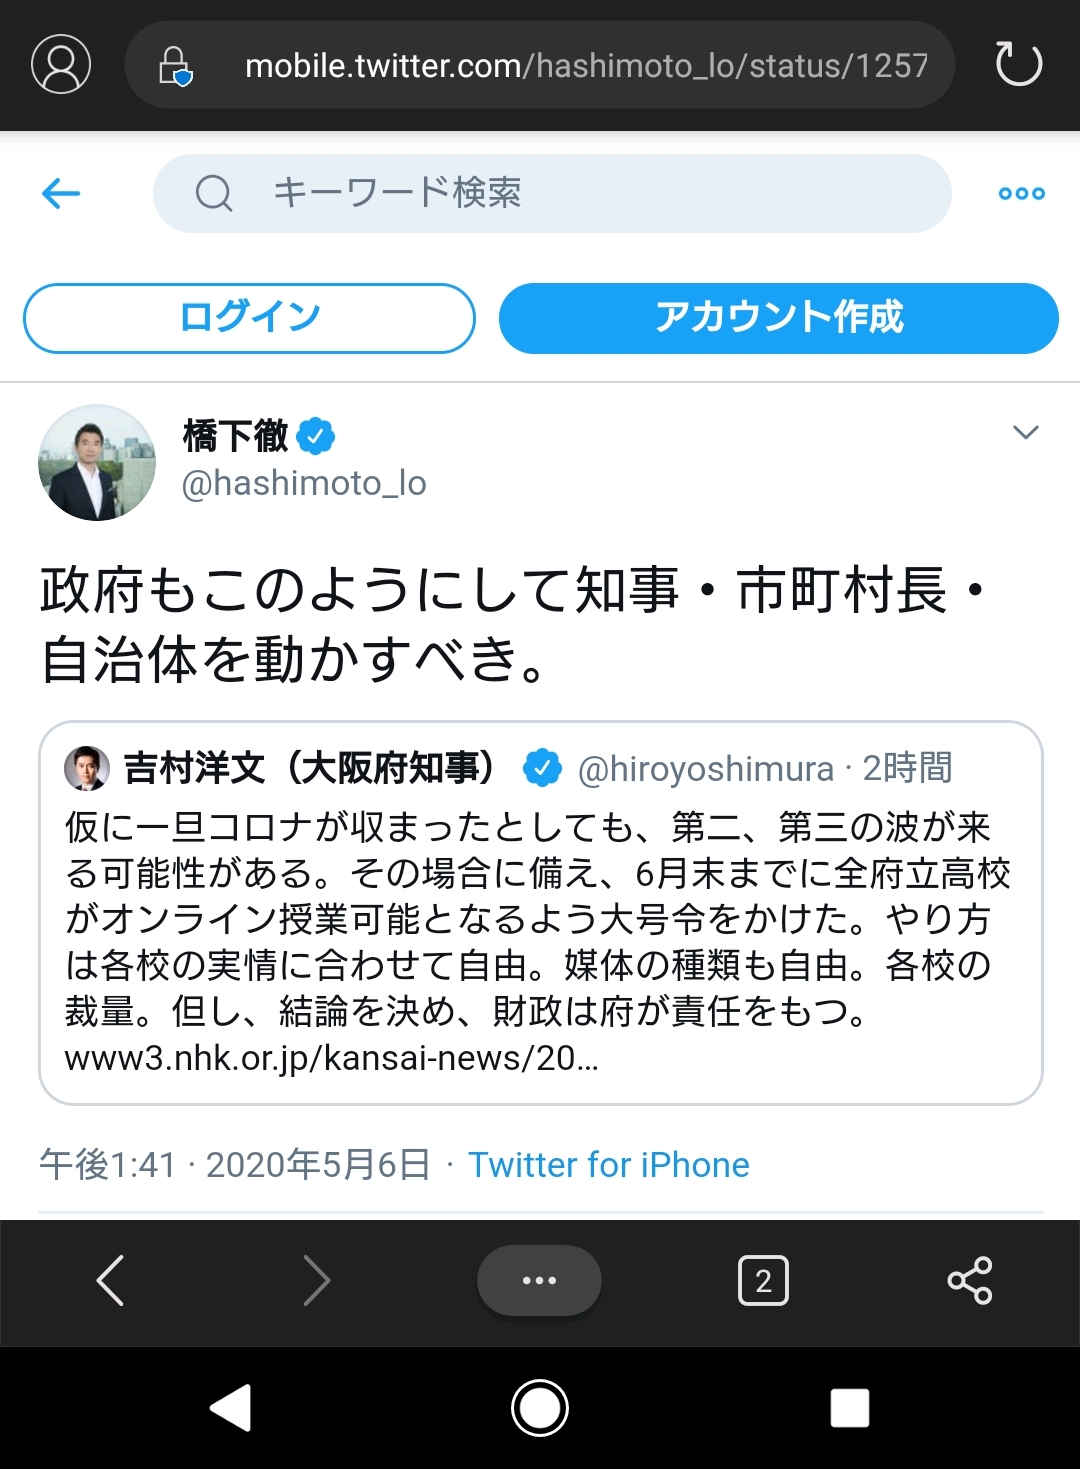Screen dimensions: 1080x1469
Task: Reload the page with refresh icon
Action: (x=1018, y=64)
